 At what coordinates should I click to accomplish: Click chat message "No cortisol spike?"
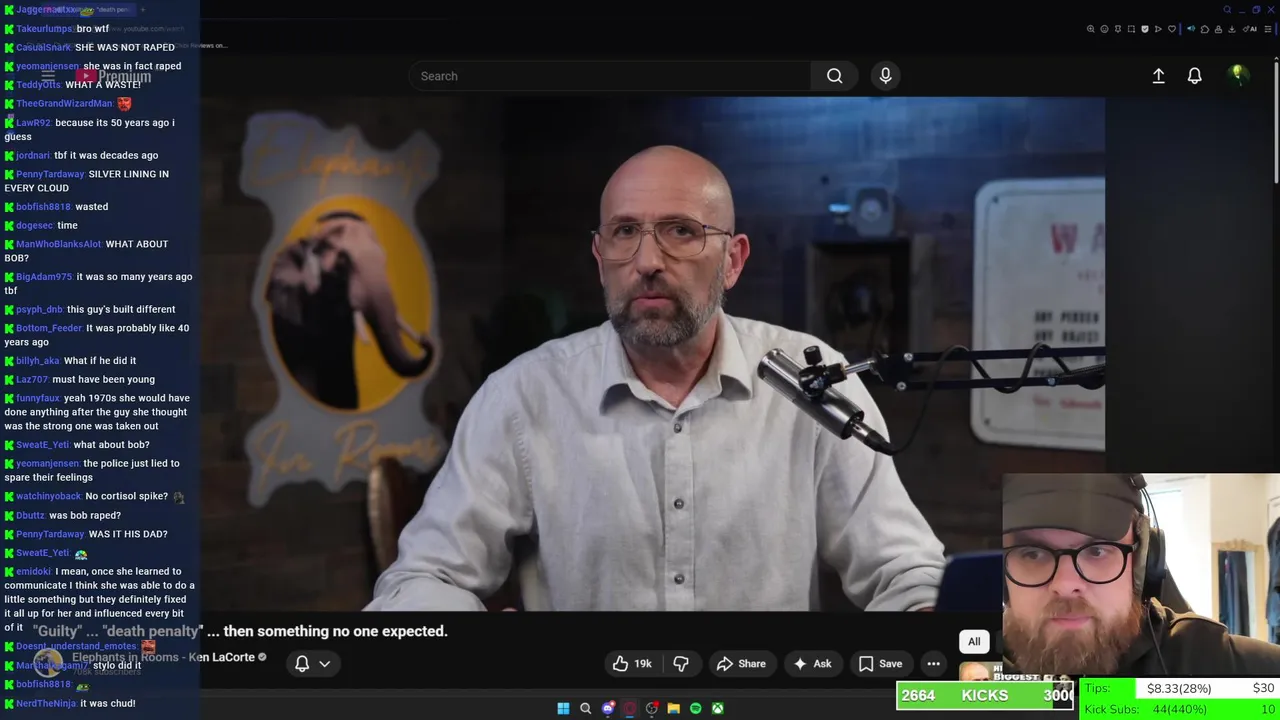(126, 496)
